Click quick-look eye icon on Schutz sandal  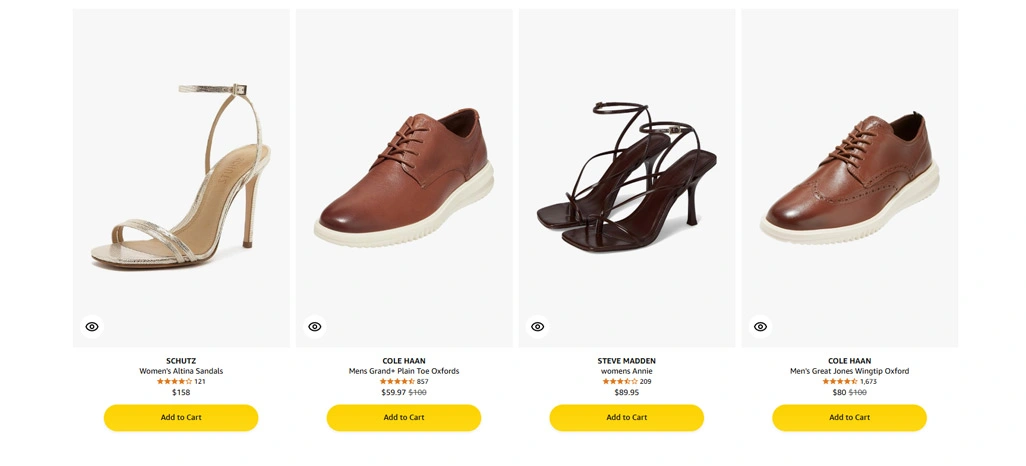click(92, 327)
